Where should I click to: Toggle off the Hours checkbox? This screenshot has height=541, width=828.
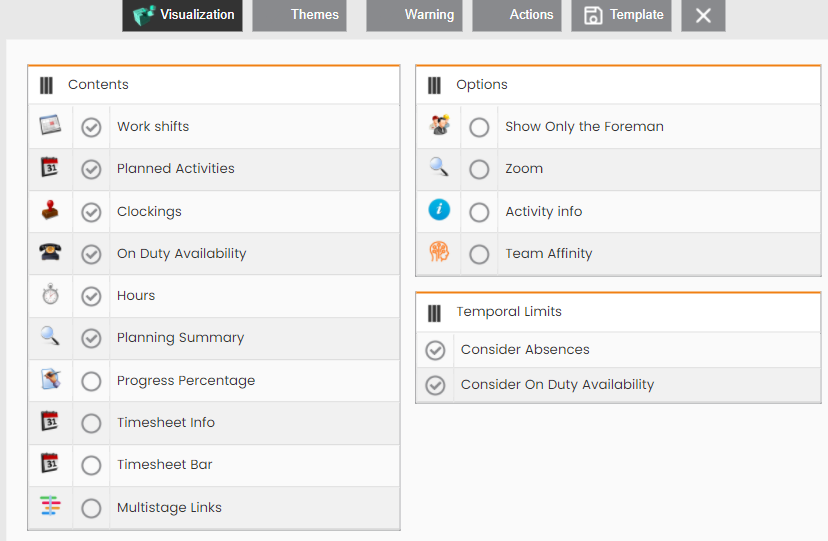point(91,296)
